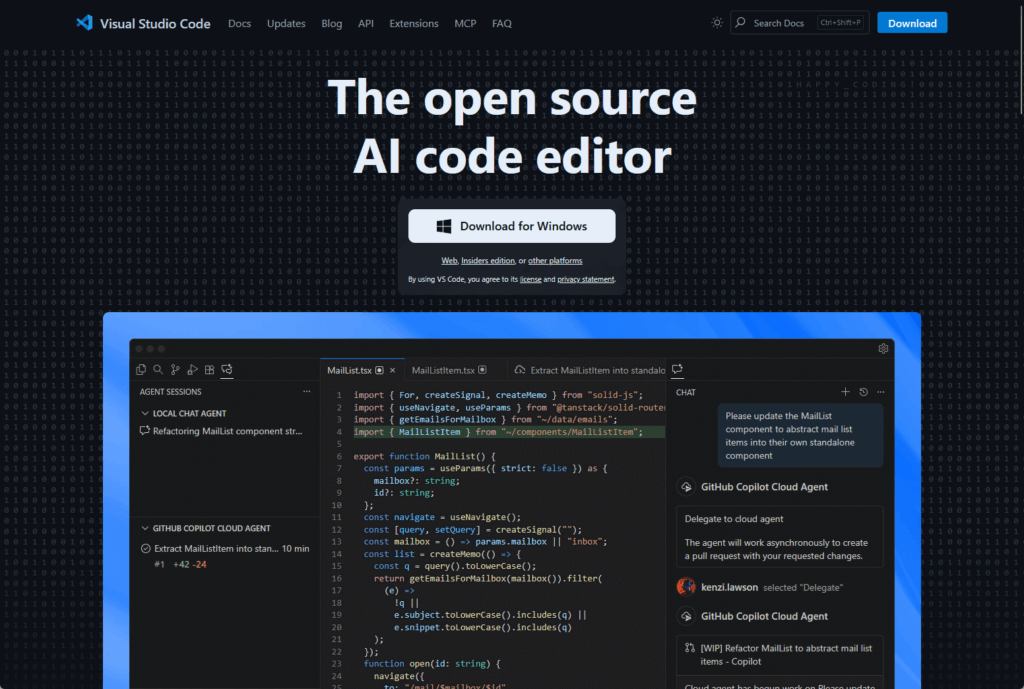Click the page vertical scrollbar

pos(1020,59)
